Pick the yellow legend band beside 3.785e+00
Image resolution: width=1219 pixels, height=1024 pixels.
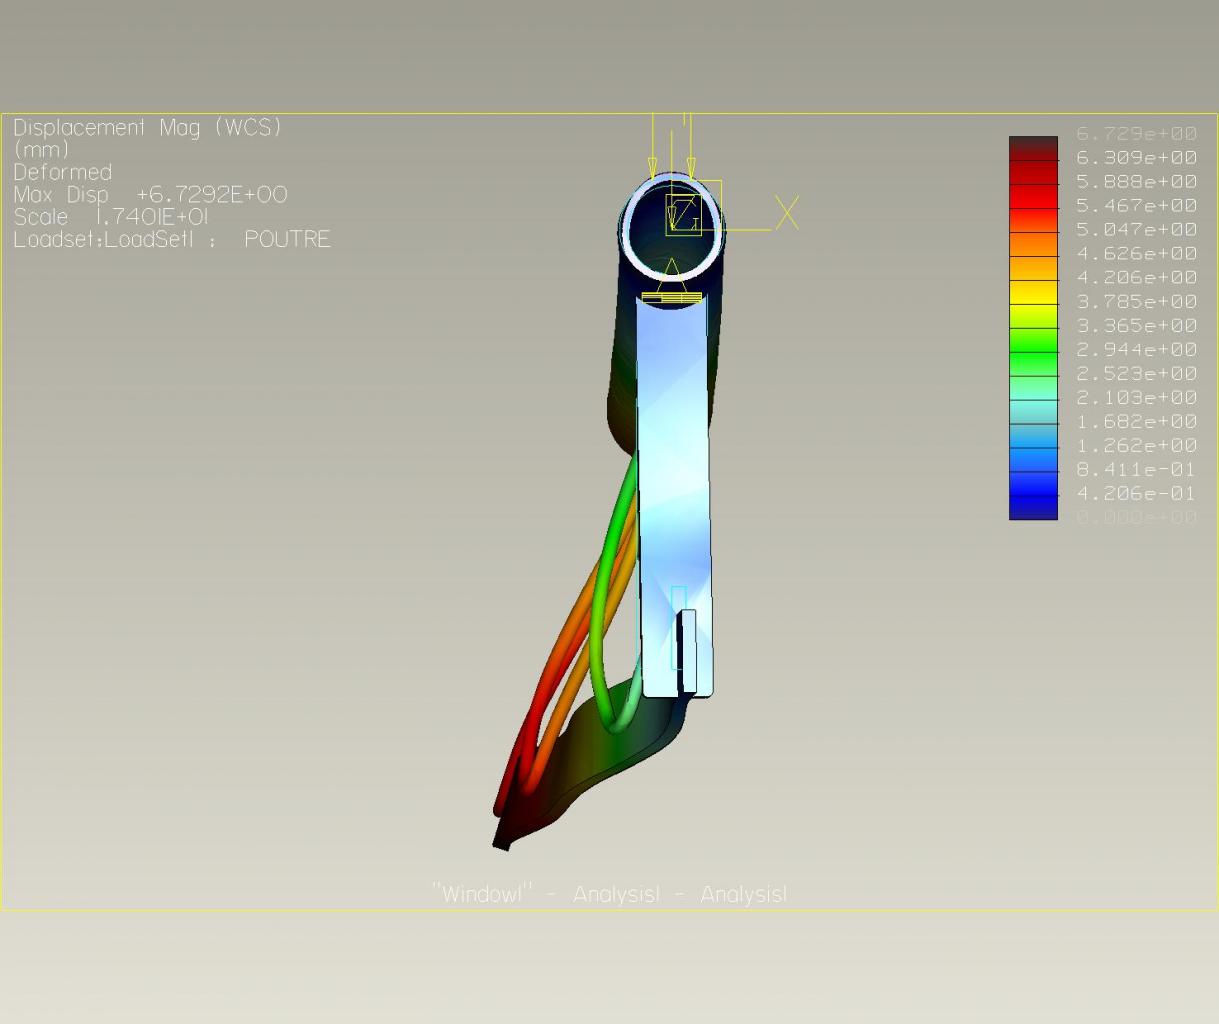[1033, 292]
